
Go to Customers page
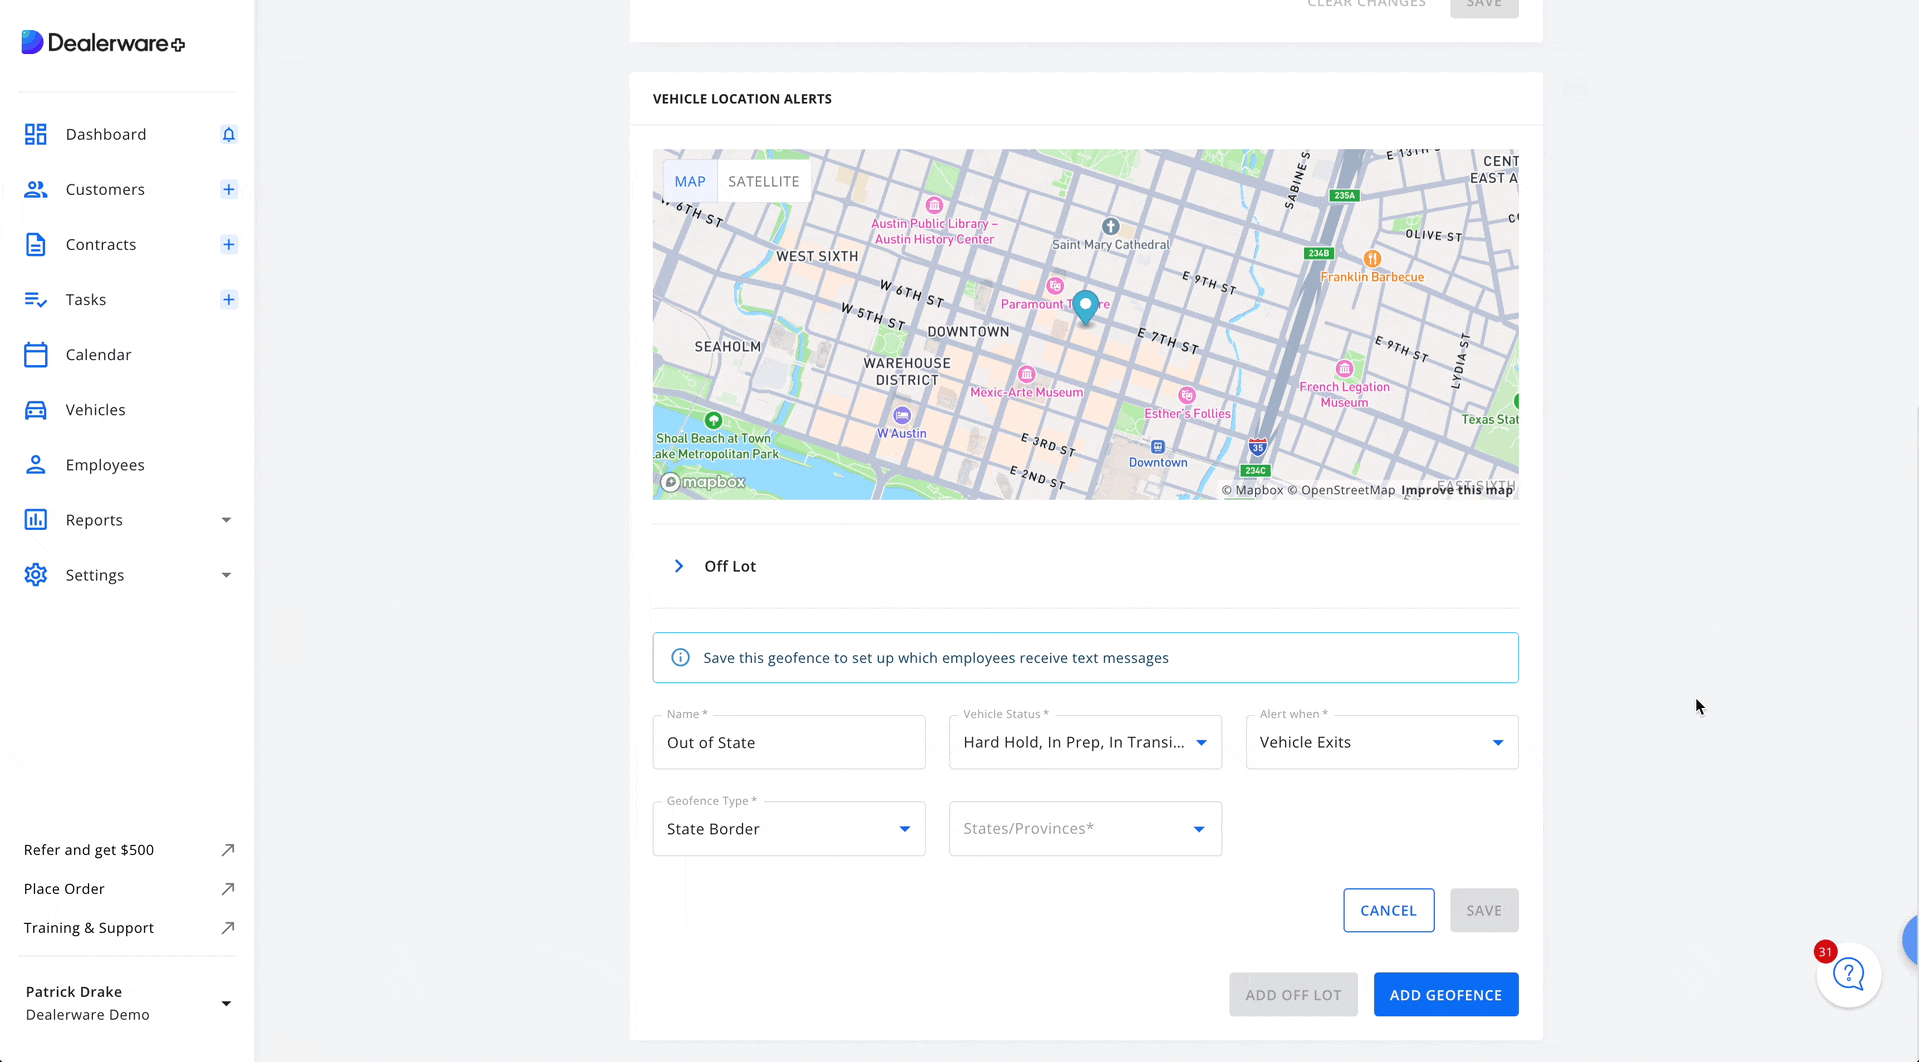point(105,189)
